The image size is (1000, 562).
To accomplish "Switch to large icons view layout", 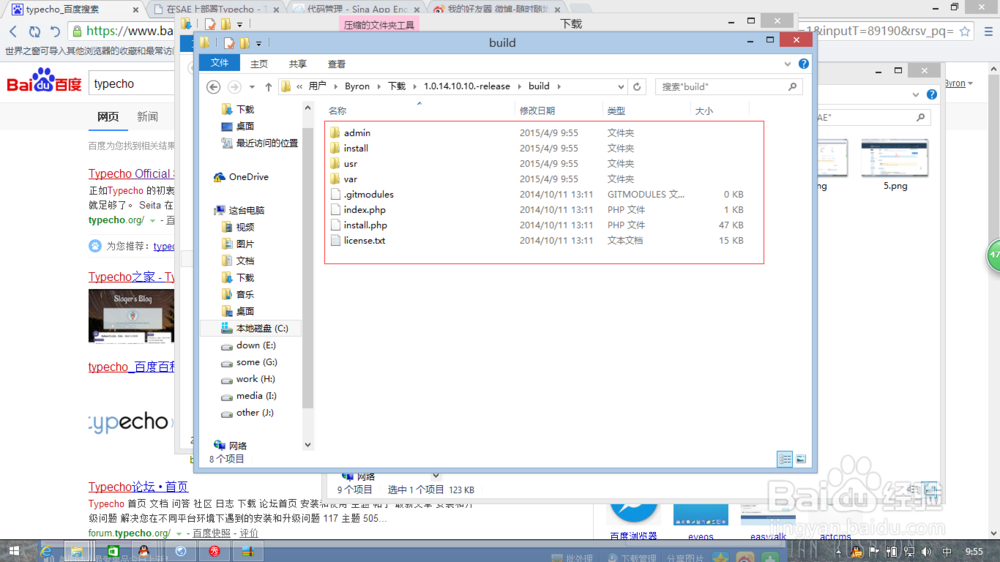I will 801,459.
